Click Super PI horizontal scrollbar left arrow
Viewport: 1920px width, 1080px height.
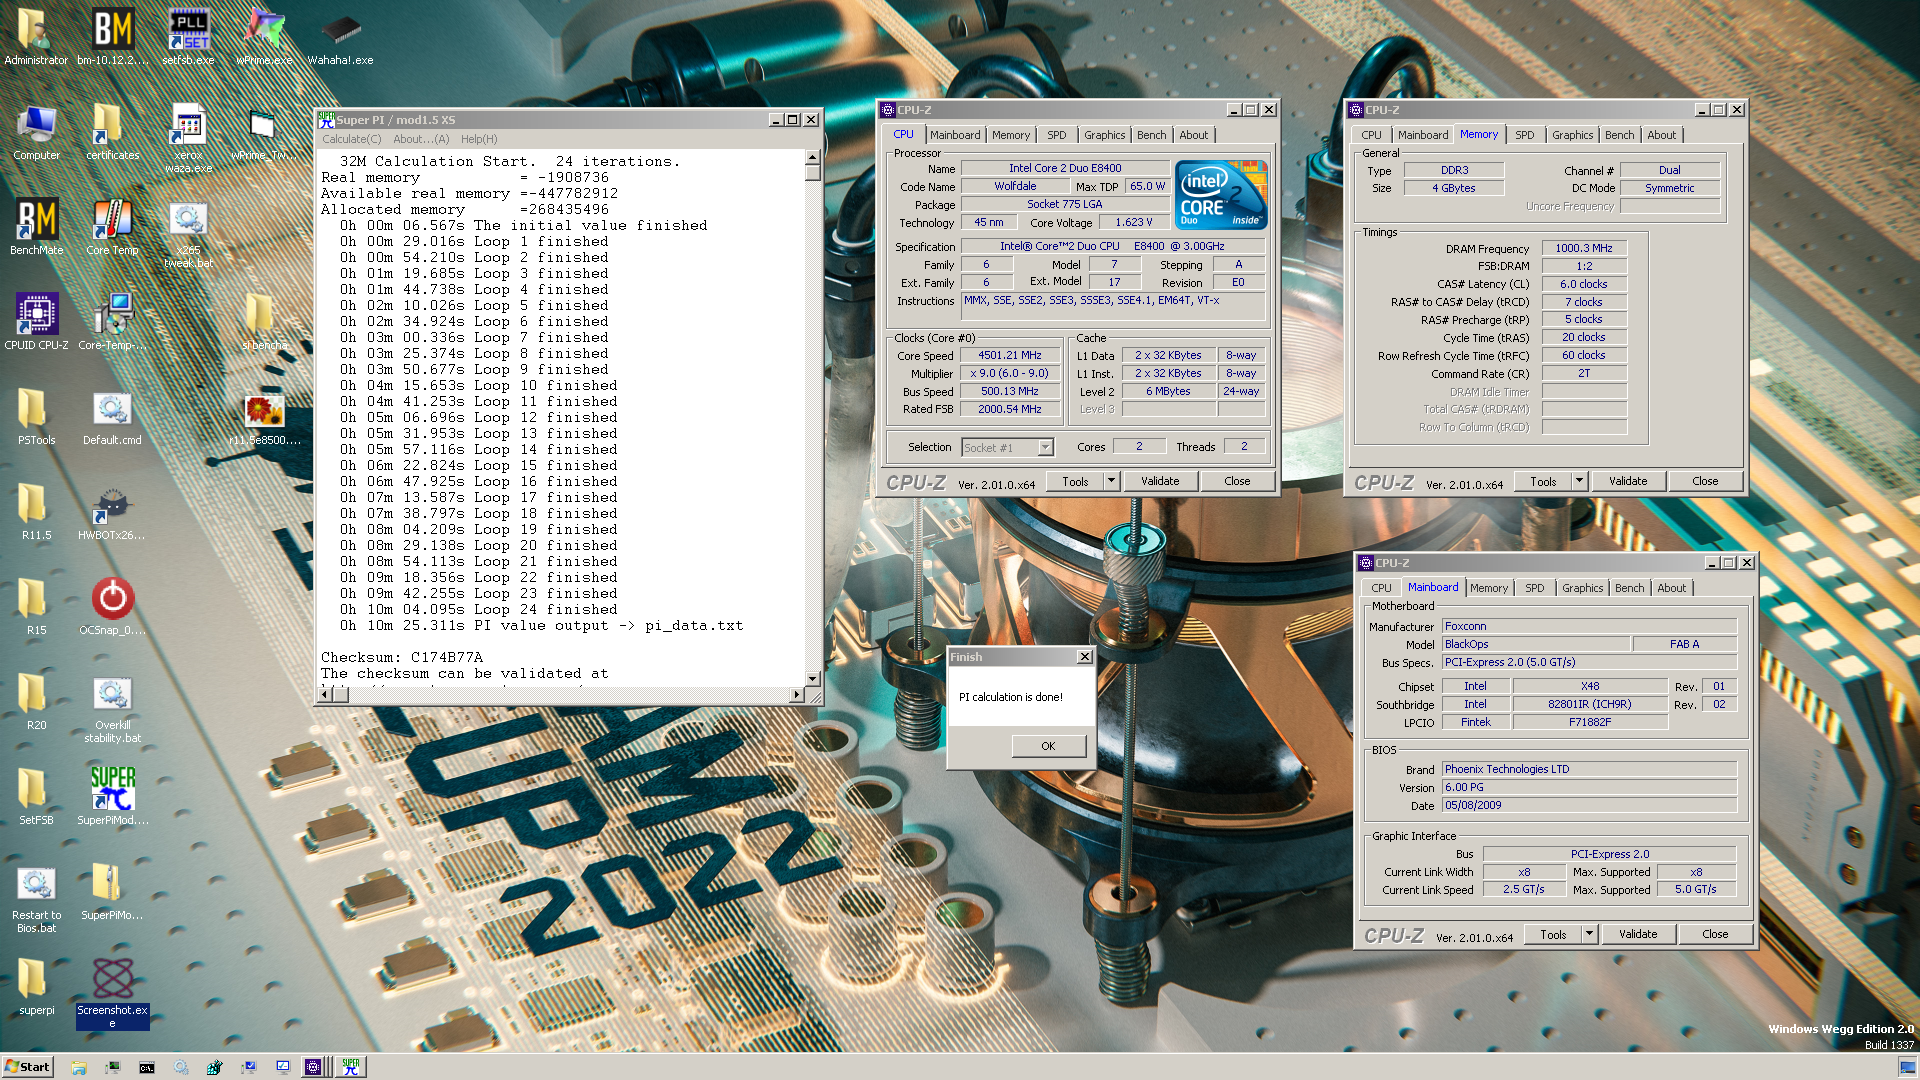tap(325, 694)
